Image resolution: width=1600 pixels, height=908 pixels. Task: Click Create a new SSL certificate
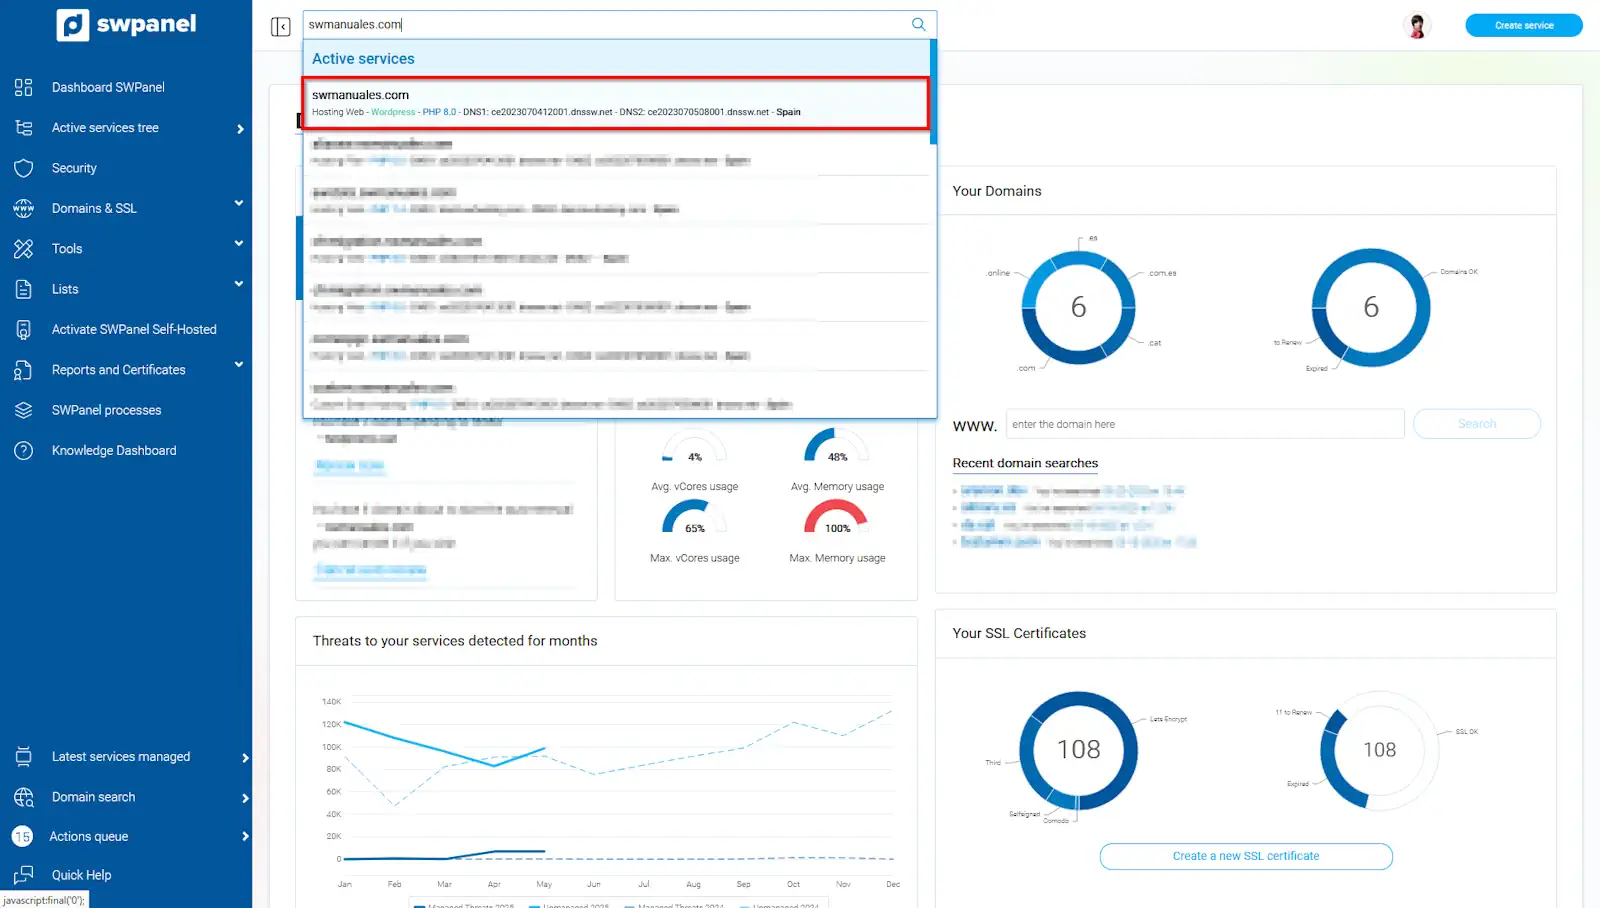pyautogui.click(x=1245, y=856)
